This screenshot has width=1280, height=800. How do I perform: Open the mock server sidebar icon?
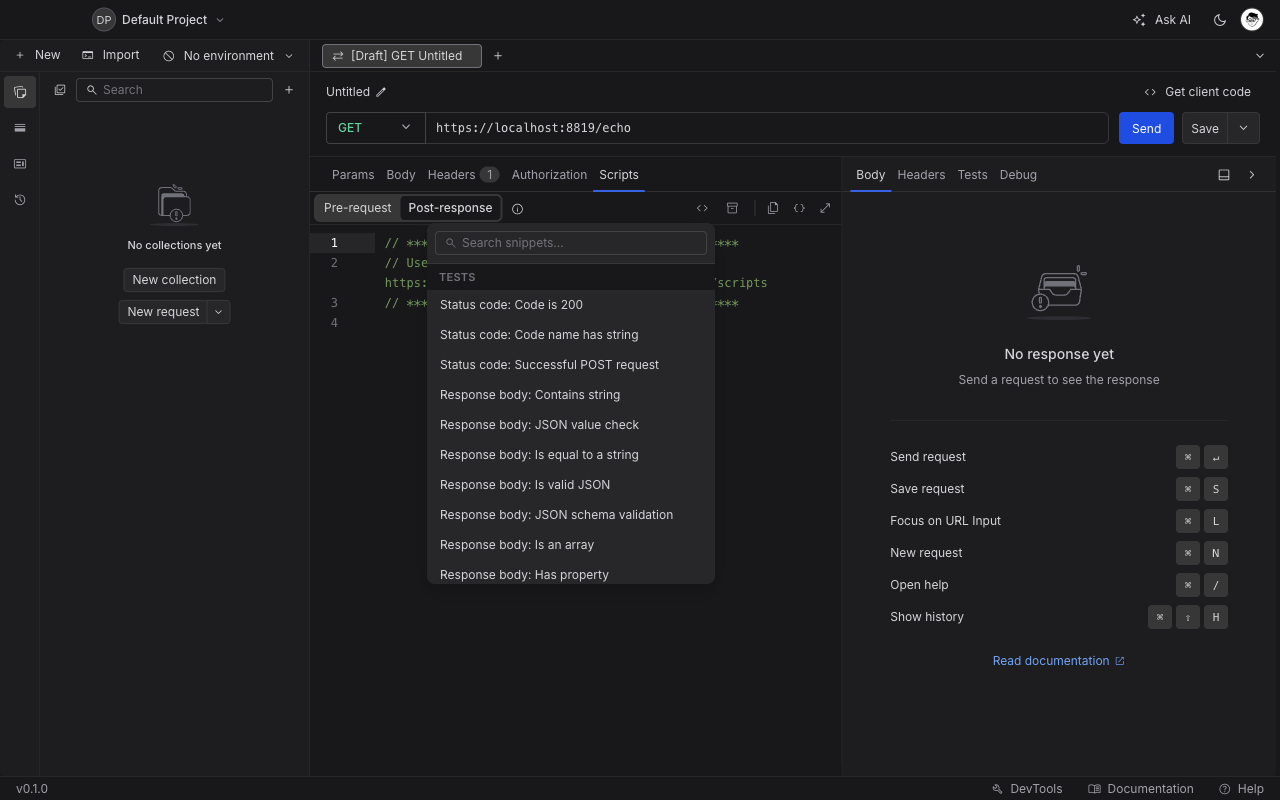[x=20, y=164]
